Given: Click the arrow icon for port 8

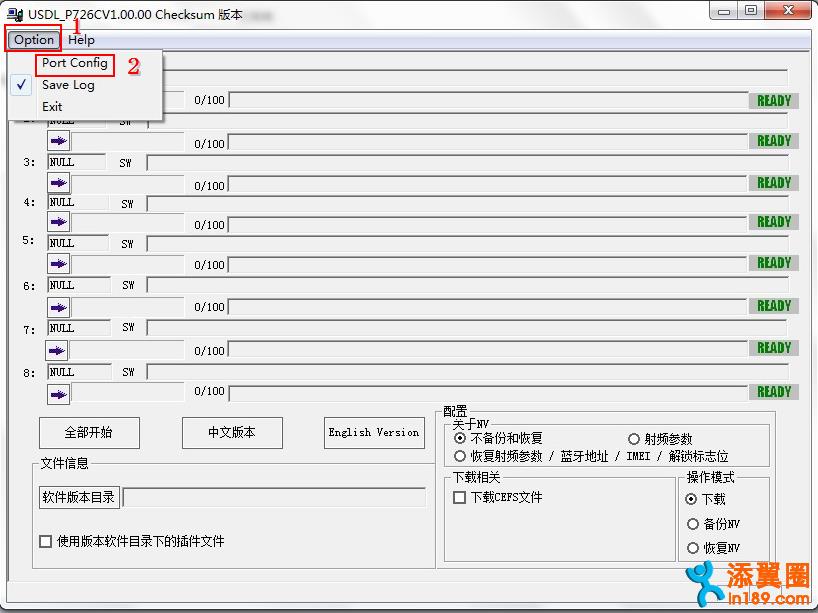Looking at the screenshot, I should coord(59,393).
